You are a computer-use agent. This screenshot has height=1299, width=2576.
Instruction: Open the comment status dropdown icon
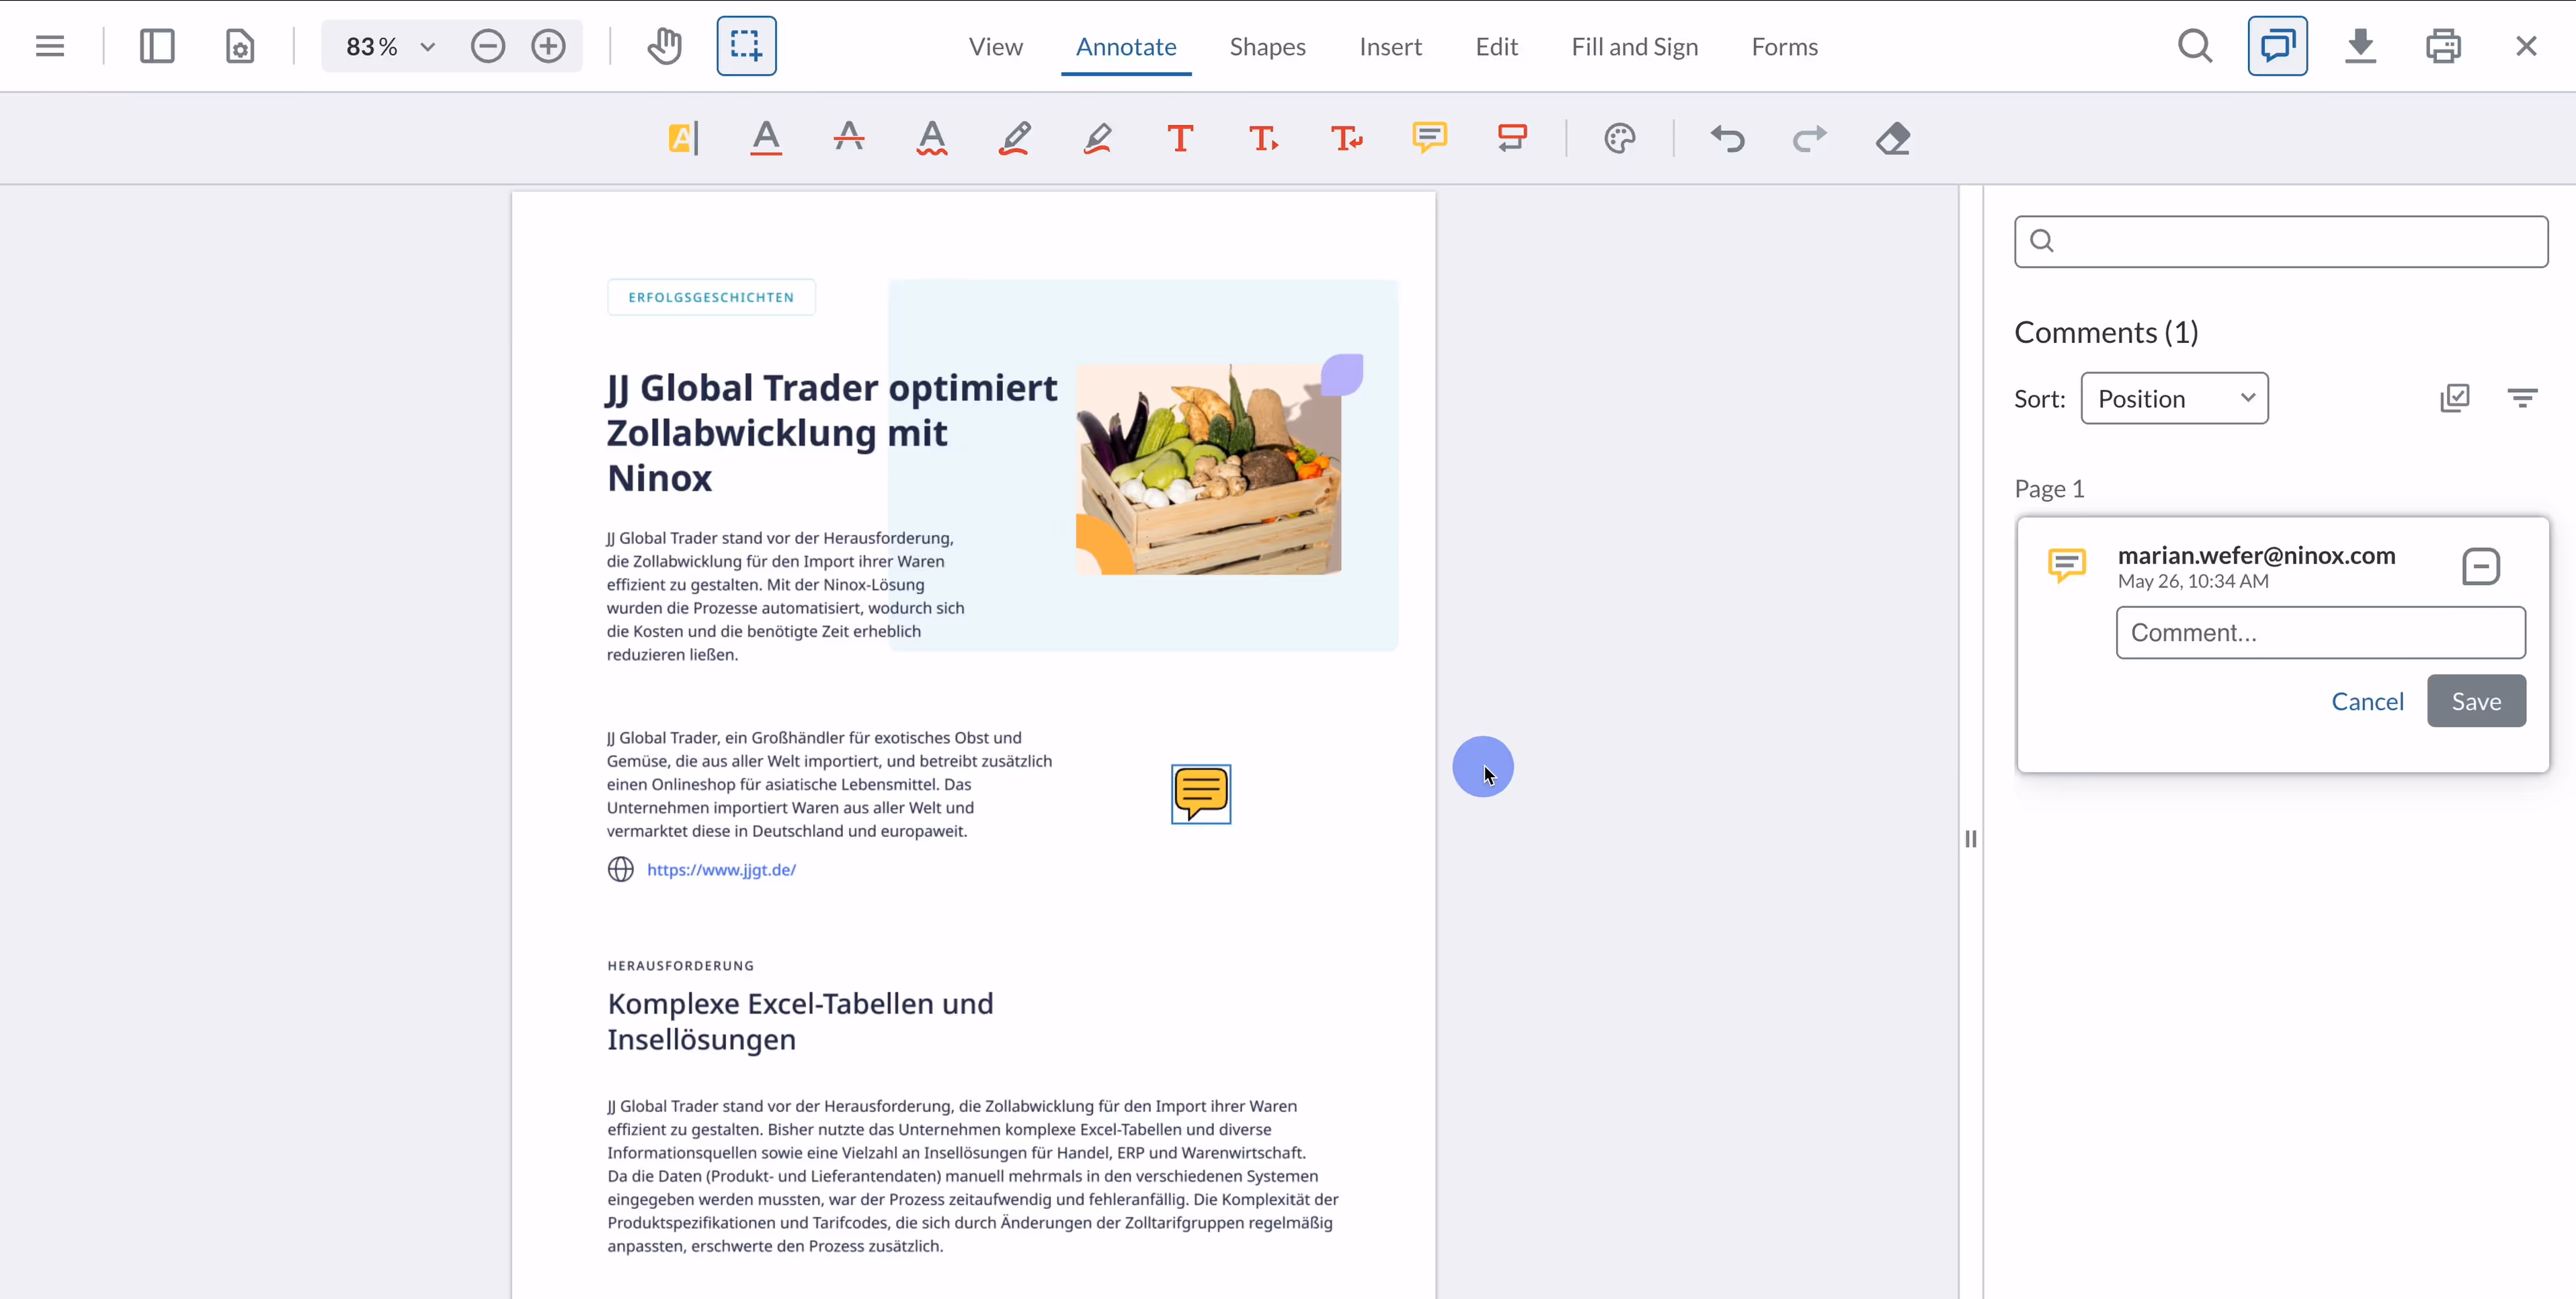click(2480, 567)
